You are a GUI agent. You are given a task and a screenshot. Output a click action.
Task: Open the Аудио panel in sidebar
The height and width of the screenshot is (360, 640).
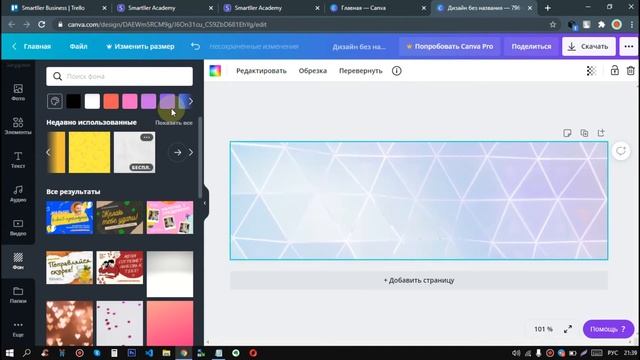click(x=18, y=193)
